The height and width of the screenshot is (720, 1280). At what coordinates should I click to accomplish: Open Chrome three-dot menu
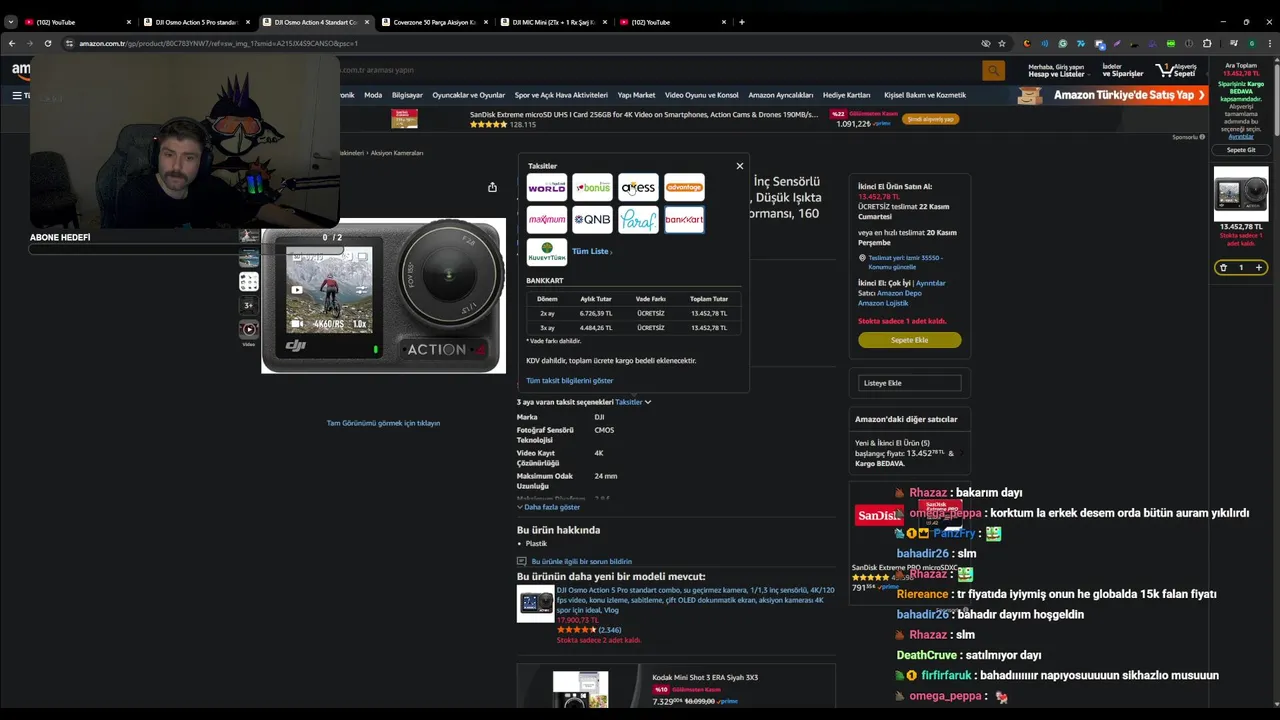coord(1269,43)
